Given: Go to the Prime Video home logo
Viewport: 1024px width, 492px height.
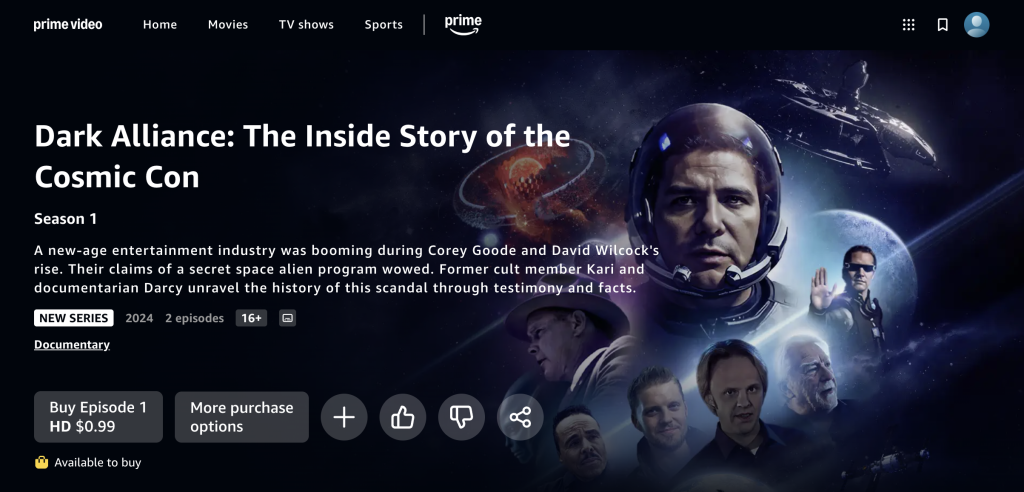Looking at the screenshot, I should pos(68,25).
